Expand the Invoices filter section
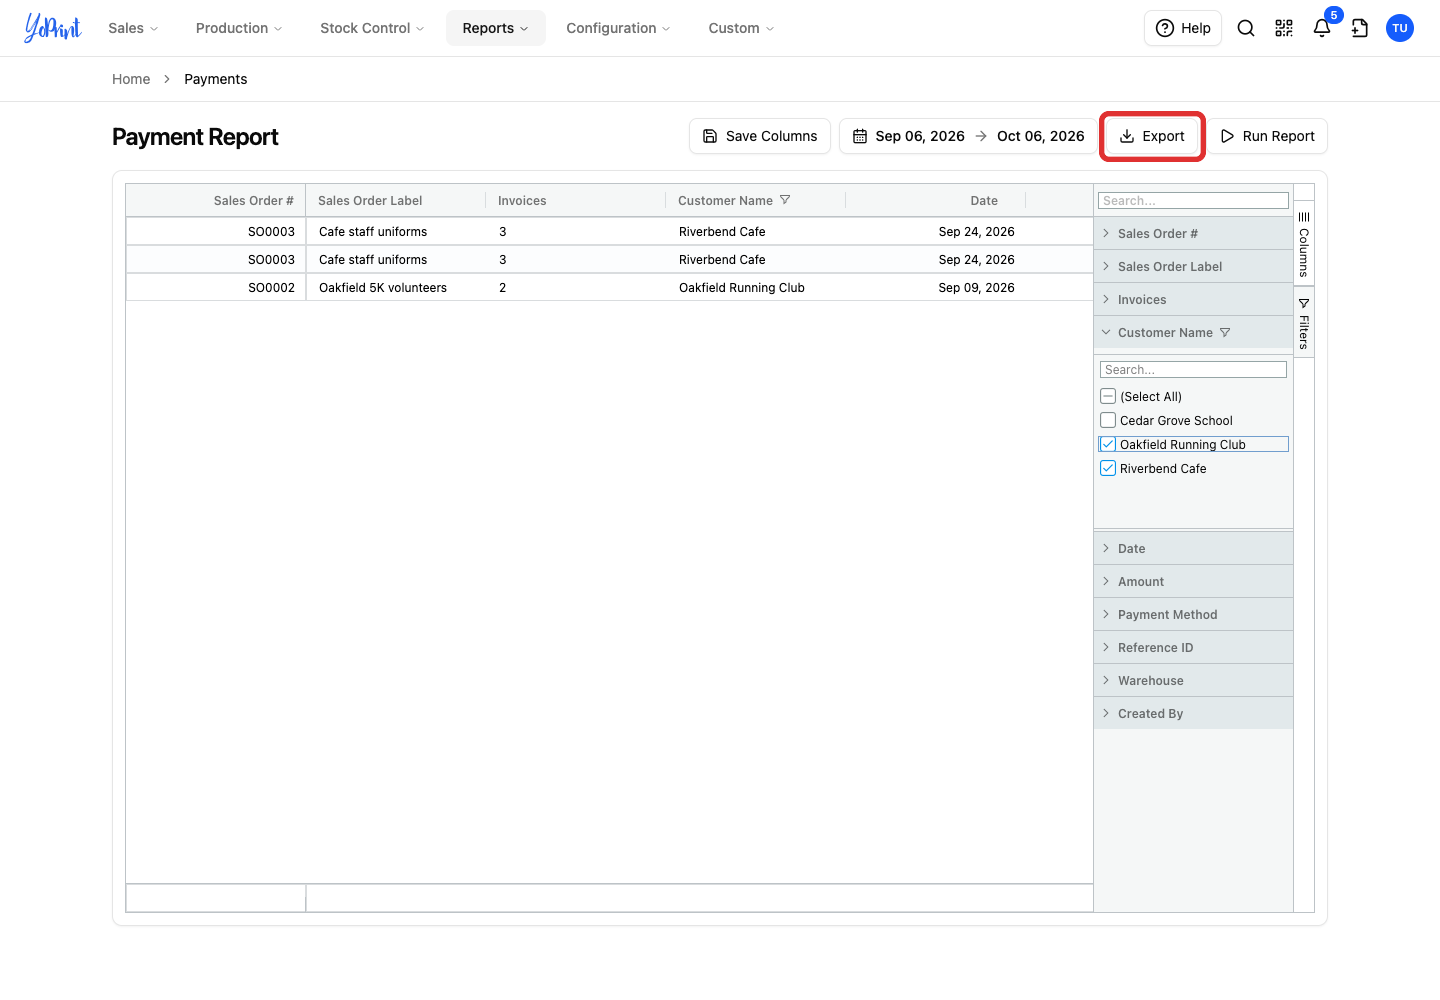The image size is (1440, 1000). 1193,299
